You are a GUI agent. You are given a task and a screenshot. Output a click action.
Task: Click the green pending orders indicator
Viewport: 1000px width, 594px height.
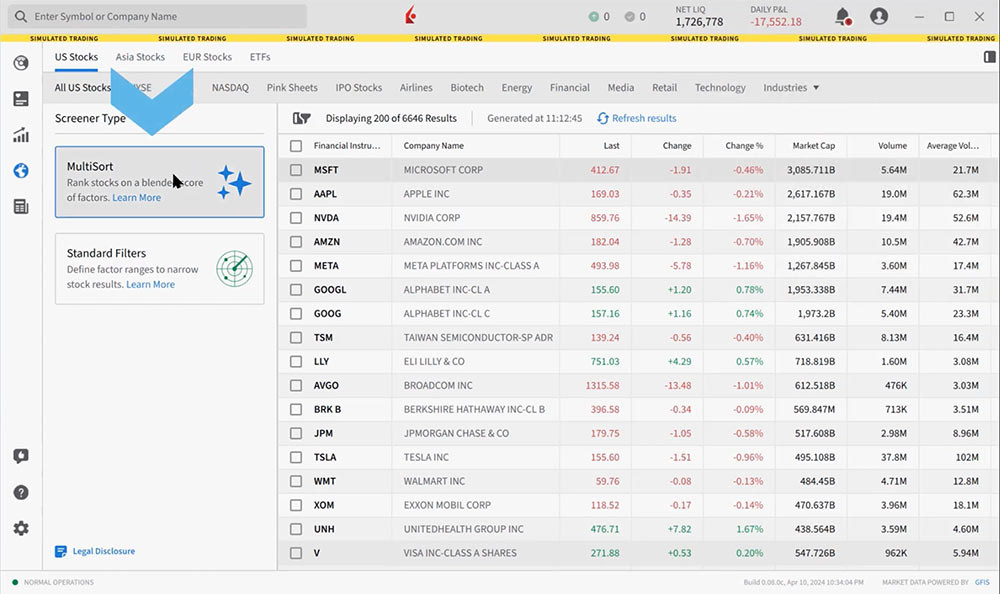(593, 17)
